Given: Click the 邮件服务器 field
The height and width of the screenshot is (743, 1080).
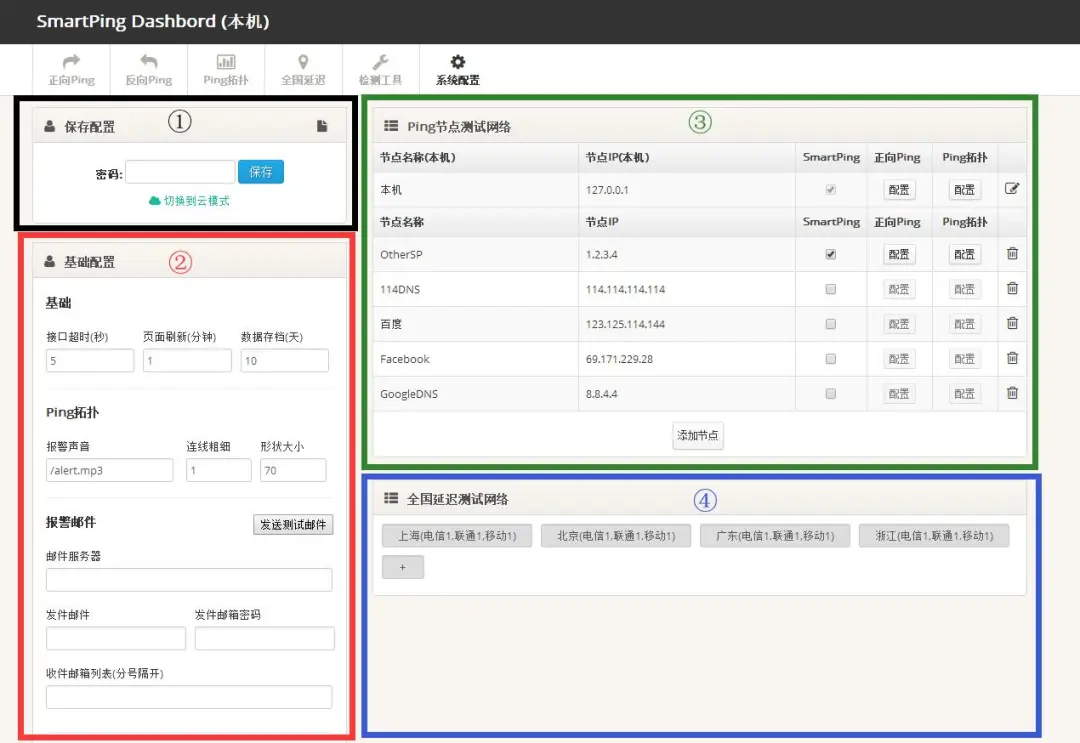Looking at the screenshot, I should (189, 580).
